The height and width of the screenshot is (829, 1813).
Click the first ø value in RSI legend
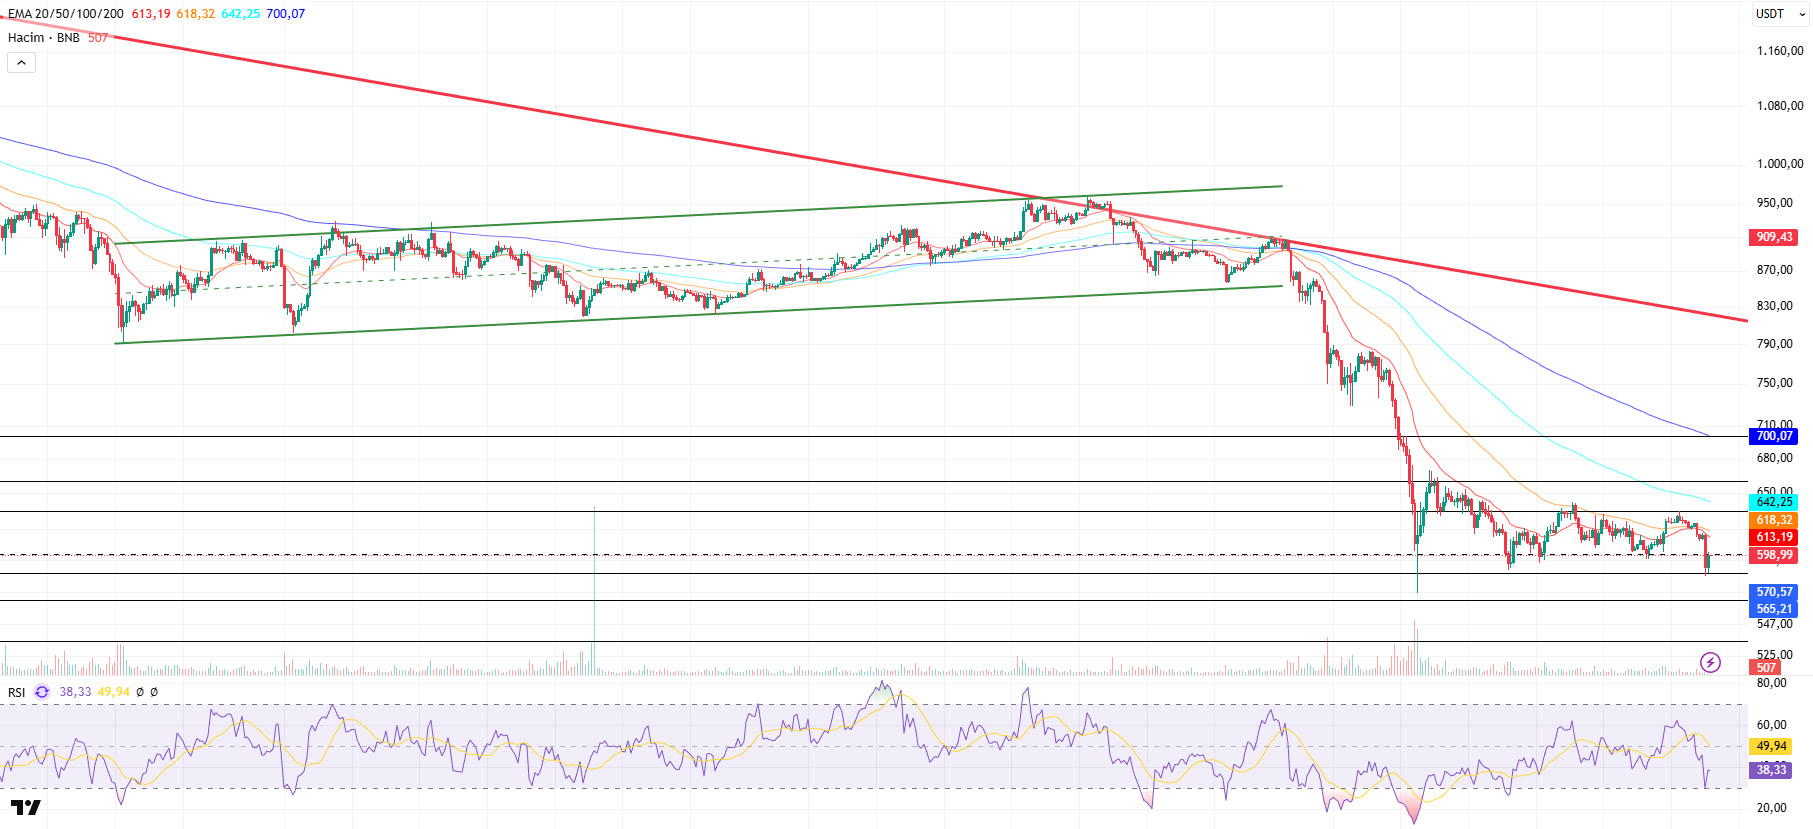point(140,692)
